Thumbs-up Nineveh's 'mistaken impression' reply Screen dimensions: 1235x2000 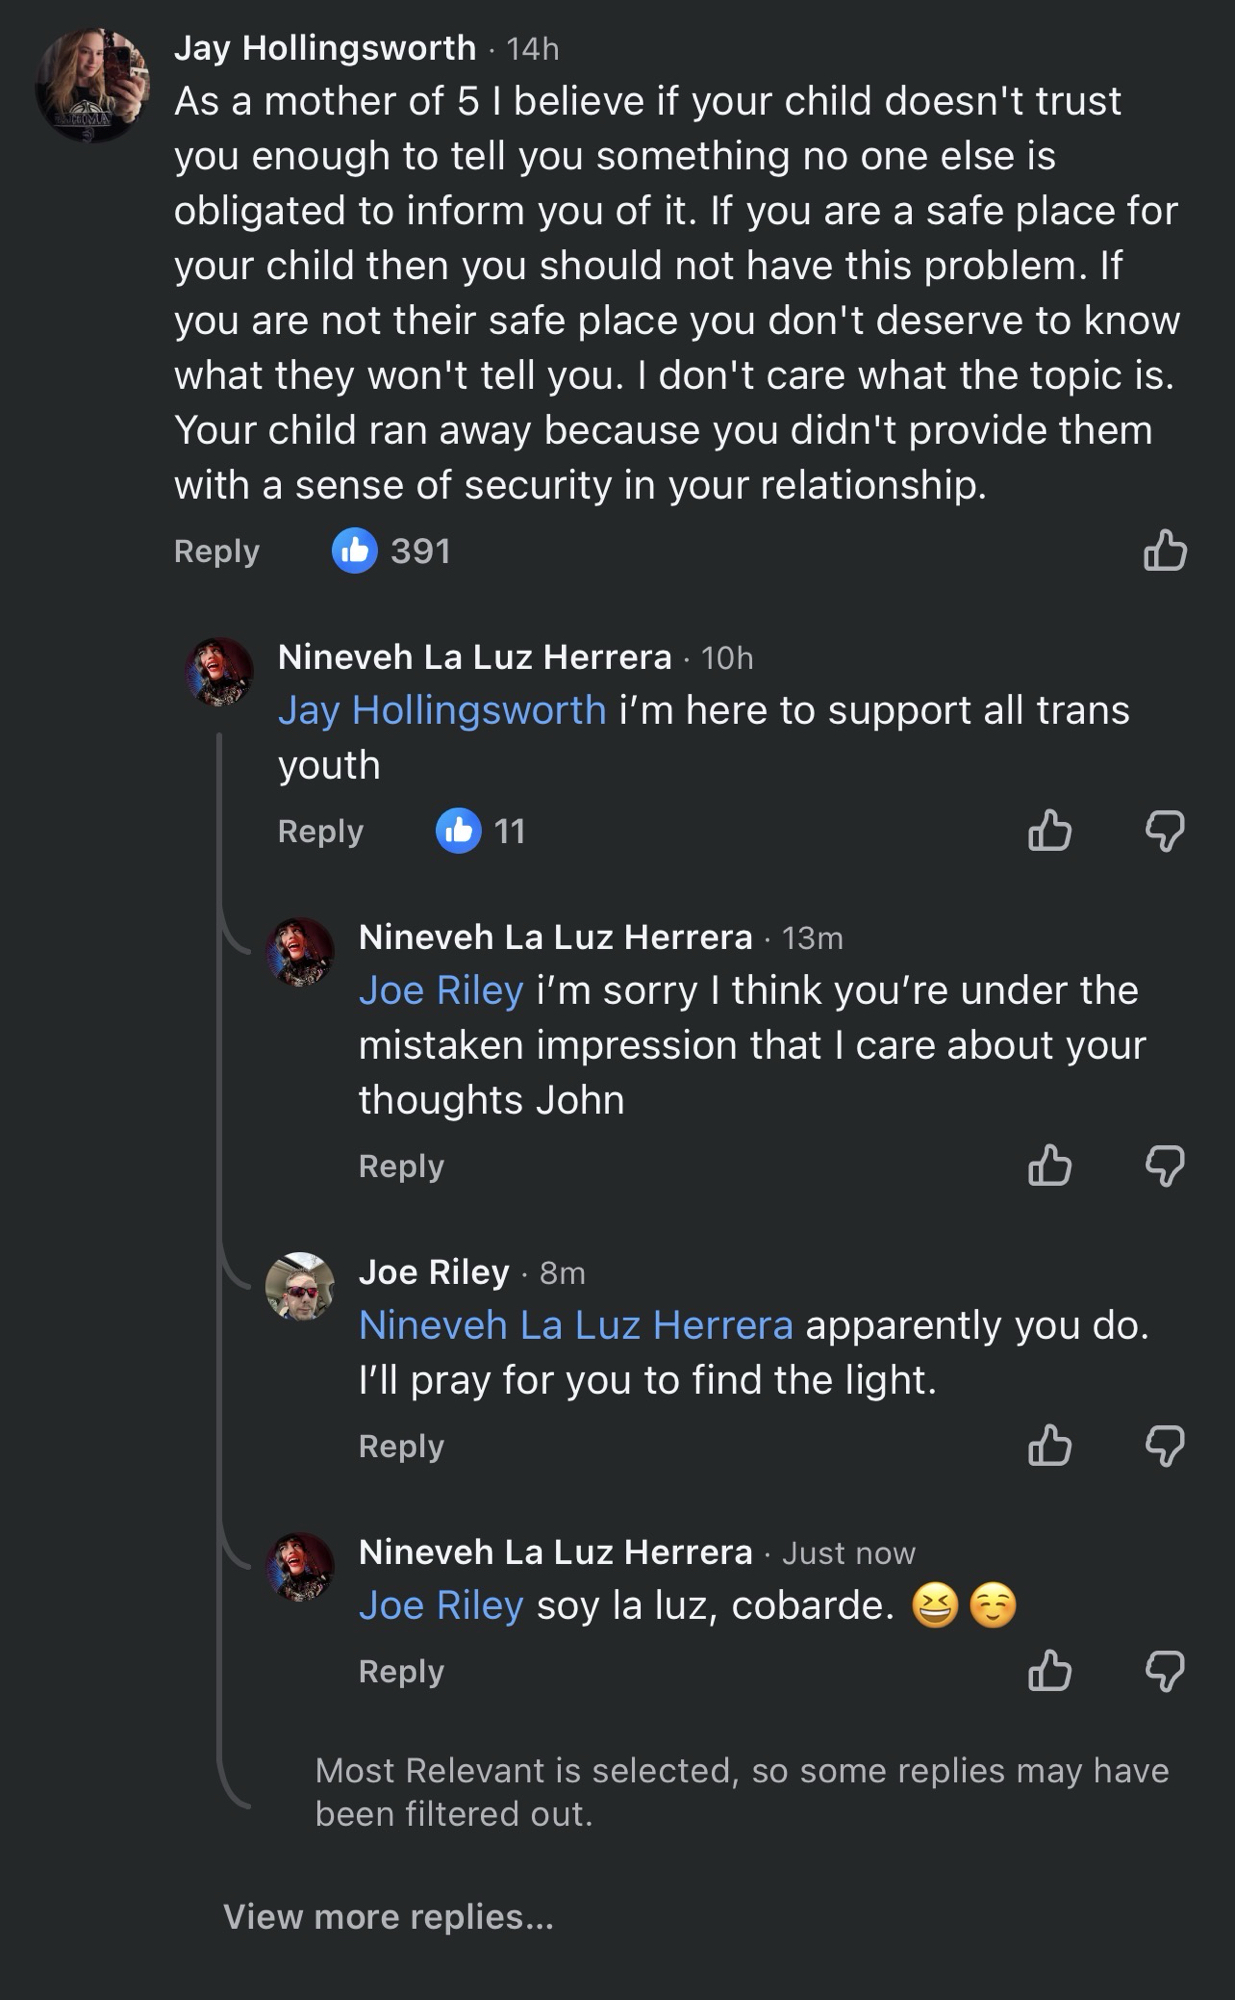tap(1050, 1166)
